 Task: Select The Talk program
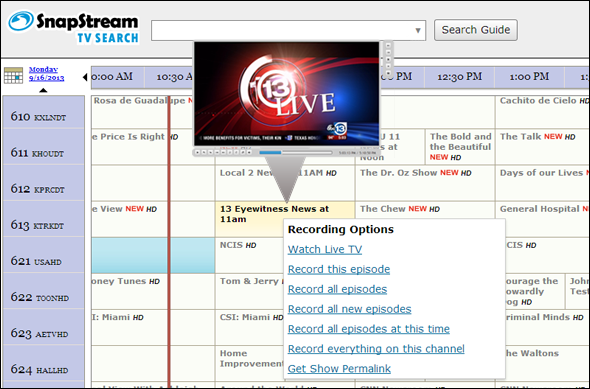tap(542, 147)
